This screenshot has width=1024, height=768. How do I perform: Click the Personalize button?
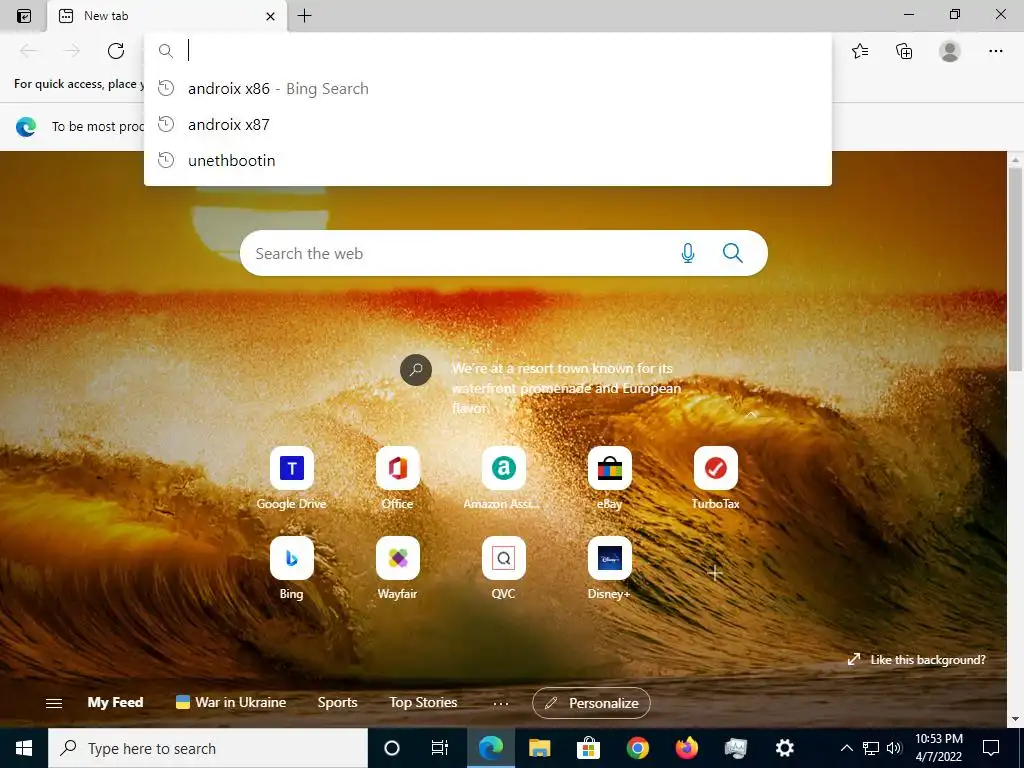click(591, 703)
